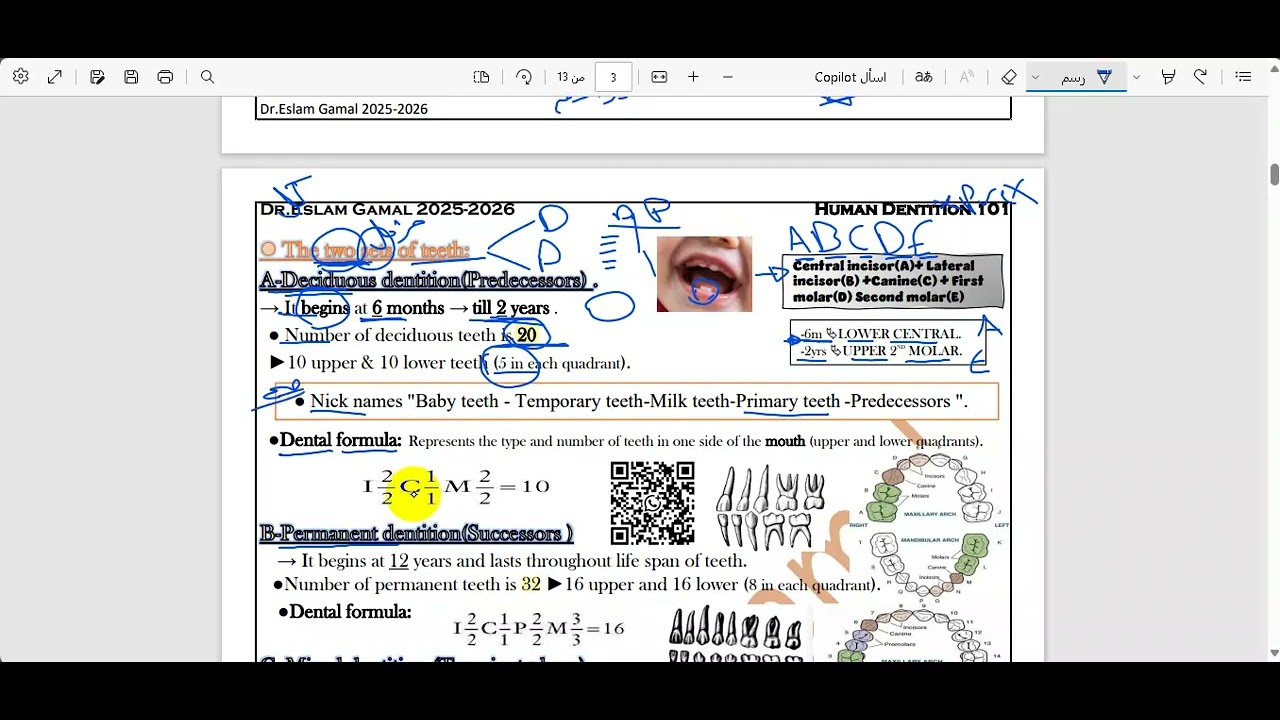The width and height of the screenshot is (1280, 720).
Task: Open the PDF settings gear
Action: pos(21,77)
